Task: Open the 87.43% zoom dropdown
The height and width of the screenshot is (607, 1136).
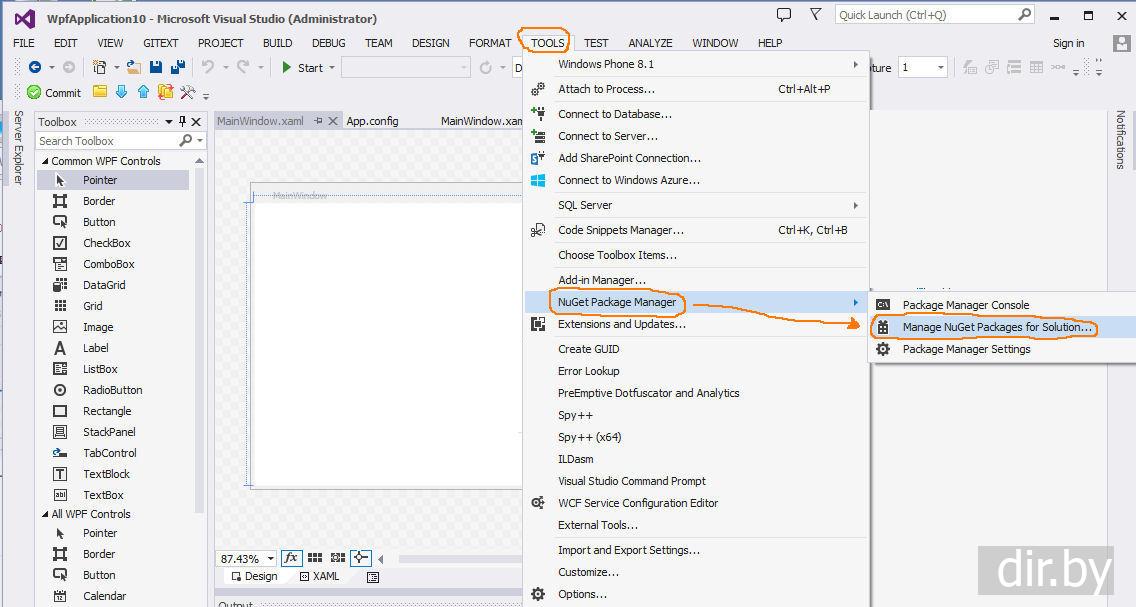Action: pos(268,559)
